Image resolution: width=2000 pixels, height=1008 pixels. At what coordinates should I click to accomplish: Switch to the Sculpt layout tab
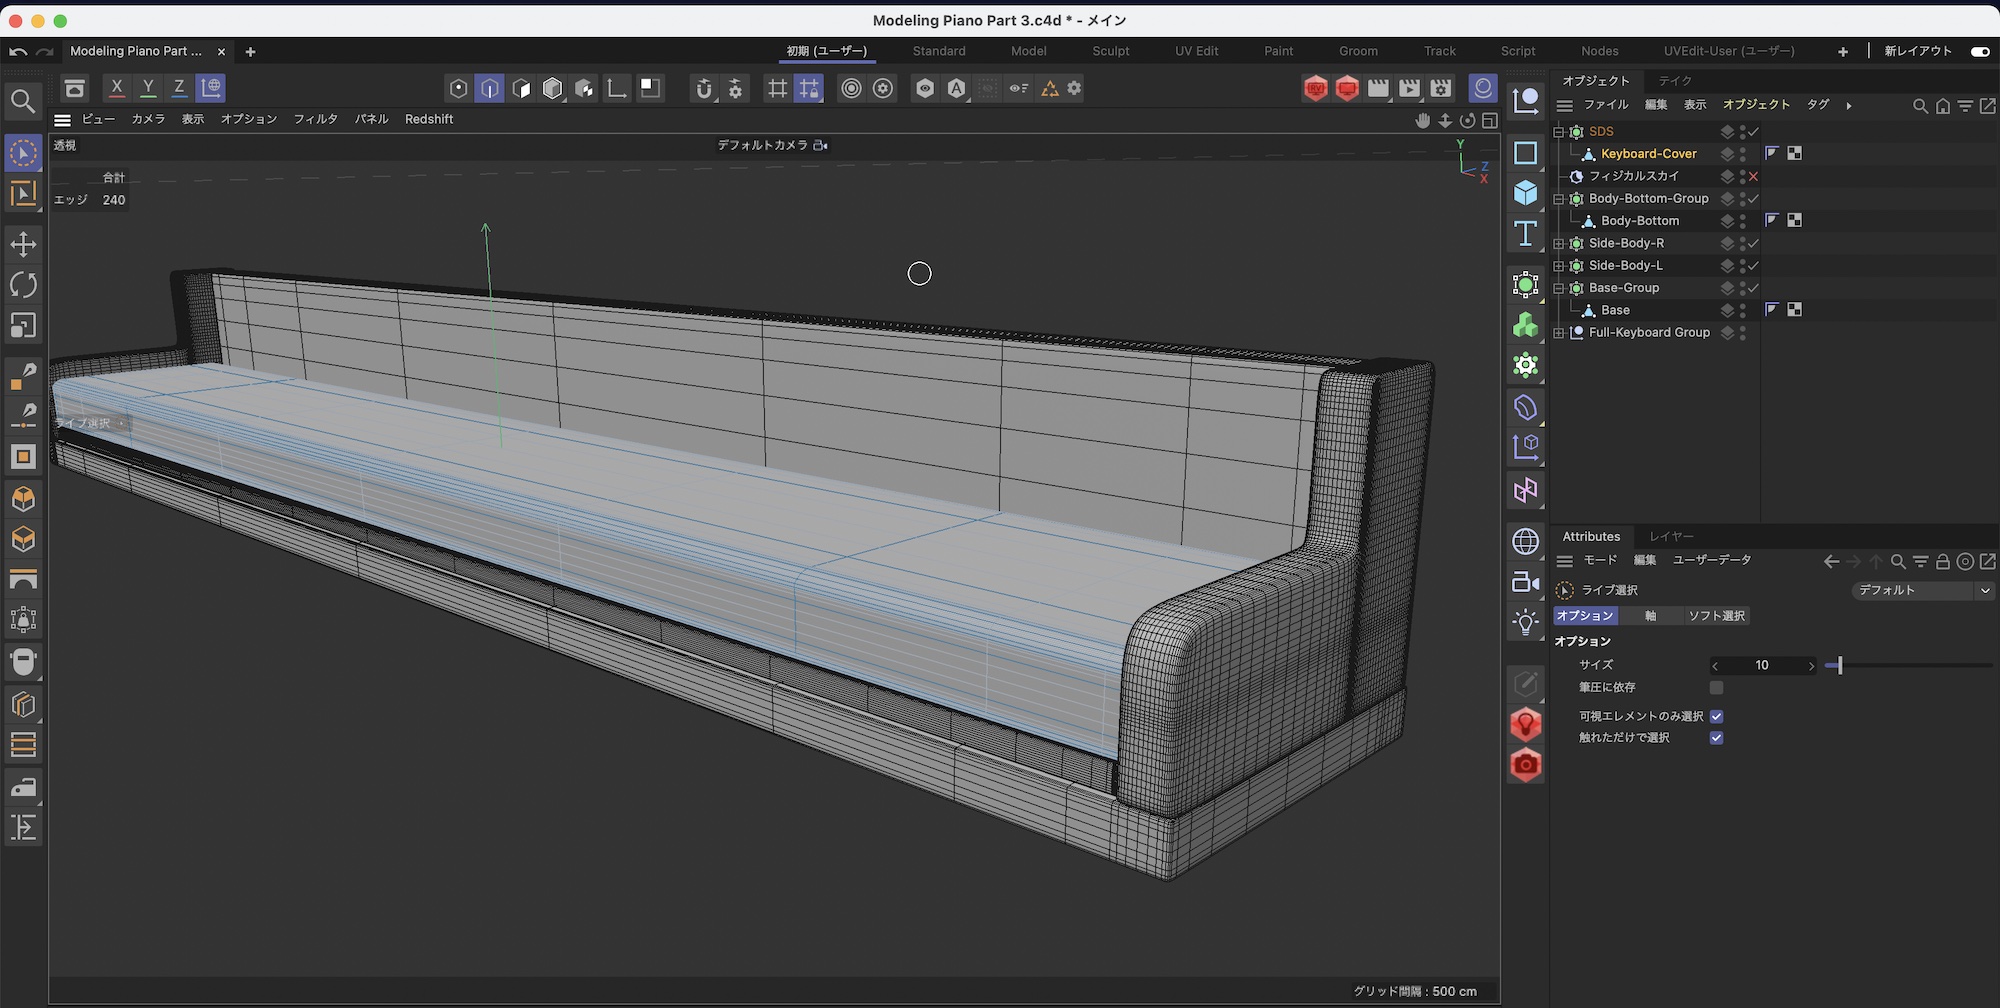tap(1110, 51)
